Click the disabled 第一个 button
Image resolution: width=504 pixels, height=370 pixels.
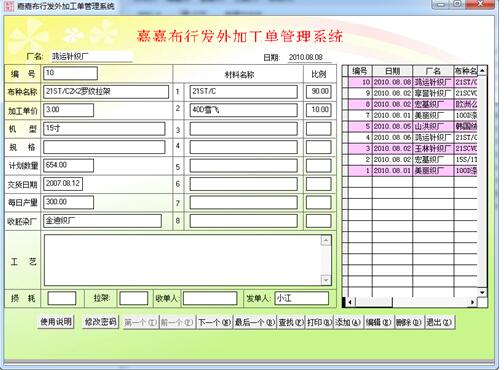pyautogui.click(x=141, y=322)
